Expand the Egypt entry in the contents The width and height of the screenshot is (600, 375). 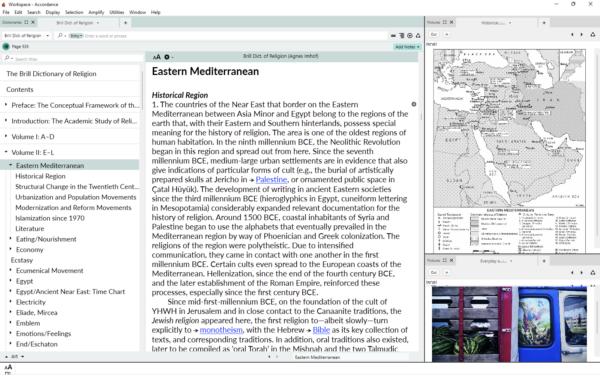click(10, 281)
